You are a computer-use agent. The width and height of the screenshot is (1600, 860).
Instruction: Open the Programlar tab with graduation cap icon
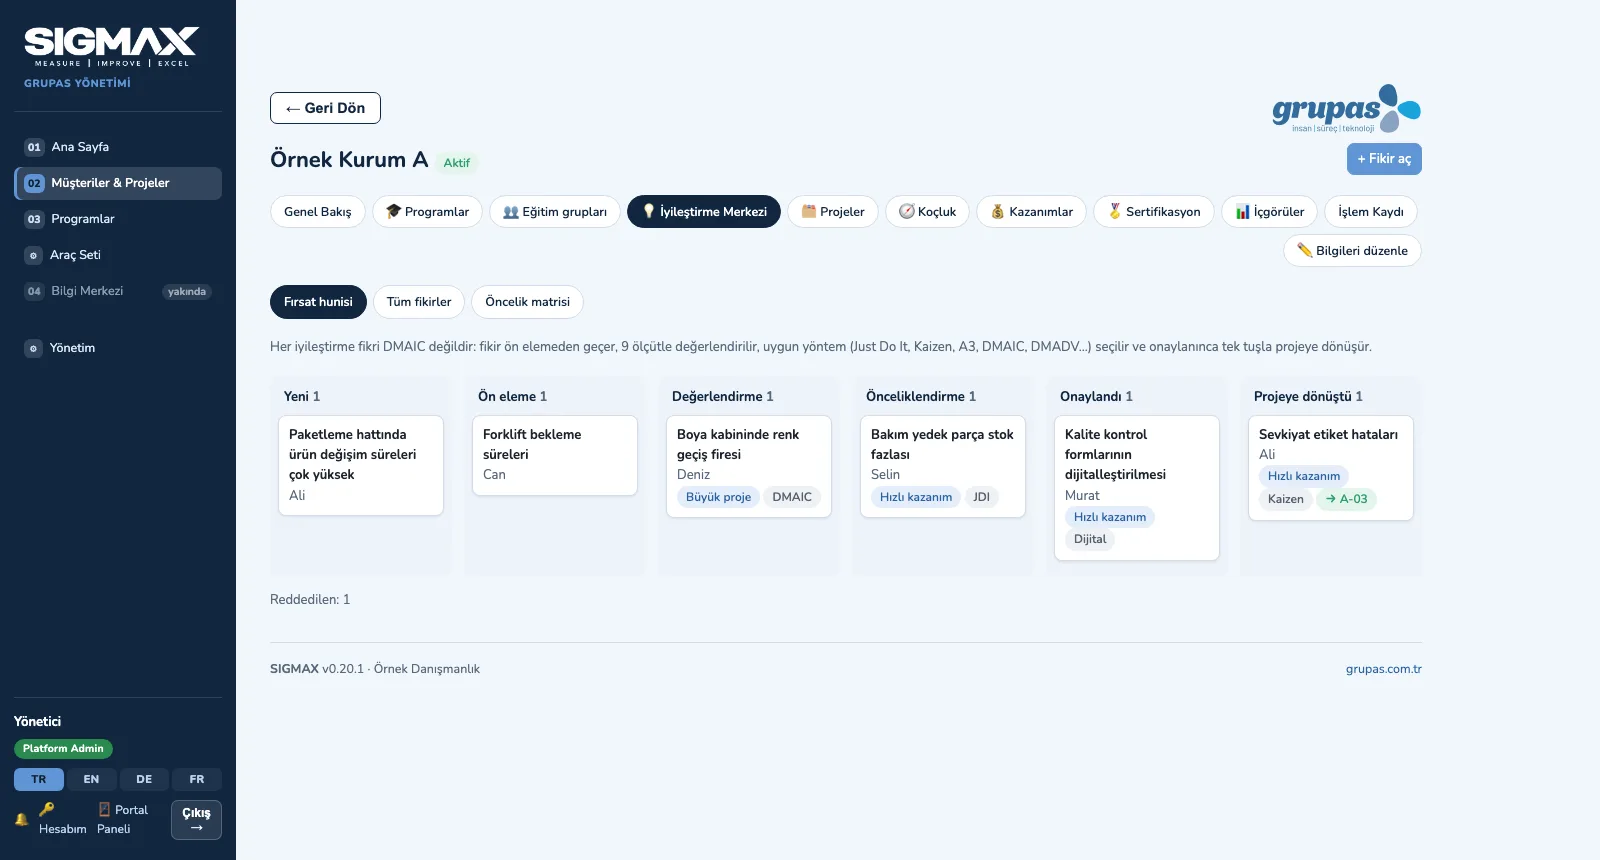coord(427,212)
